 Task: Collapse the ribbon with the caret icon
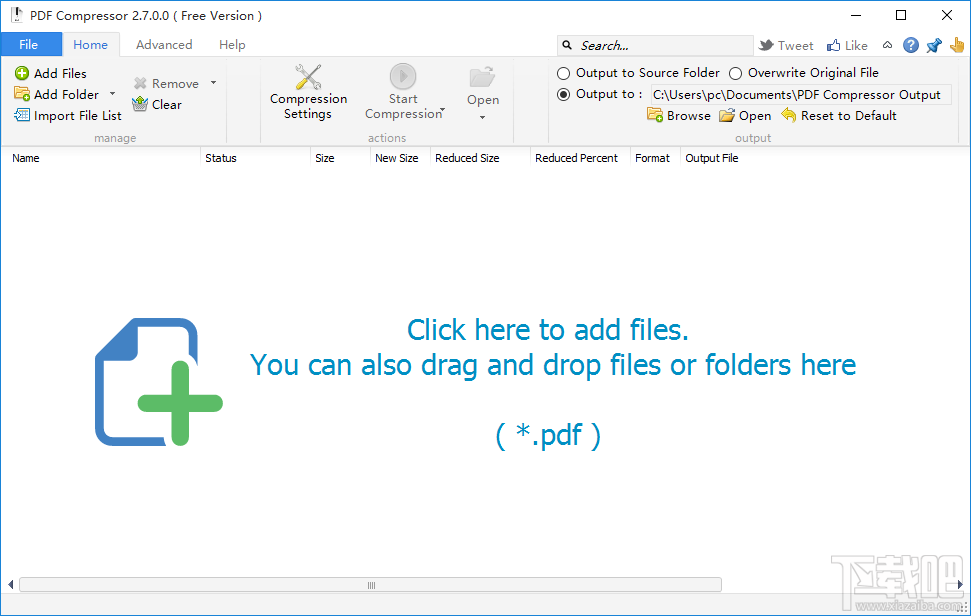pyautogui.click(x=887, y=45)
